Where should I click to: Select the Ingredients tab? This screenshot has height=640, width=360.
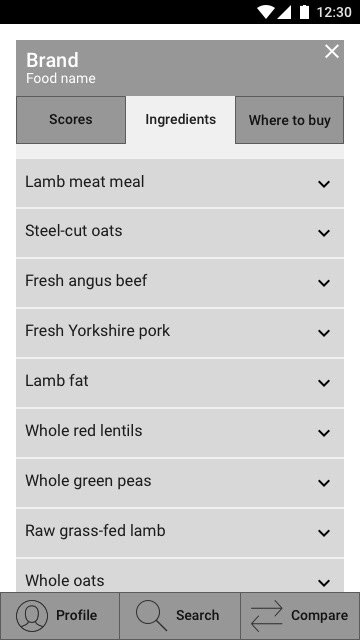pos(180,120)
